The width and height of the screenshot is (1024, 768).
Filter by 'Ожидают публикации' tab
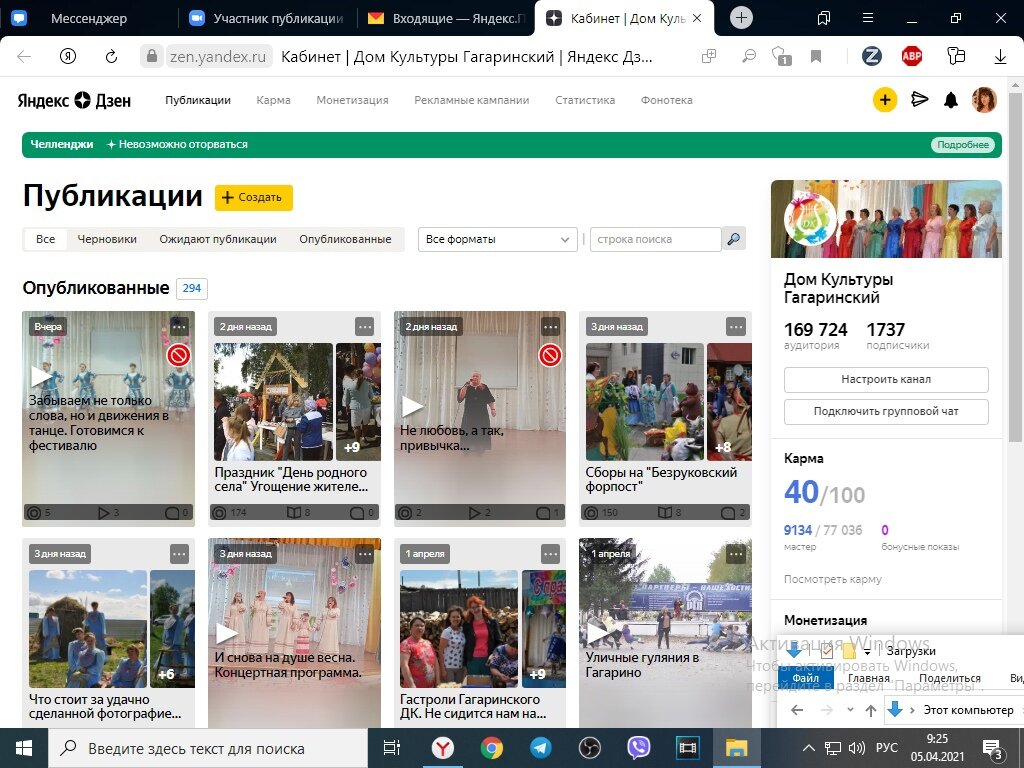[217, 239]
